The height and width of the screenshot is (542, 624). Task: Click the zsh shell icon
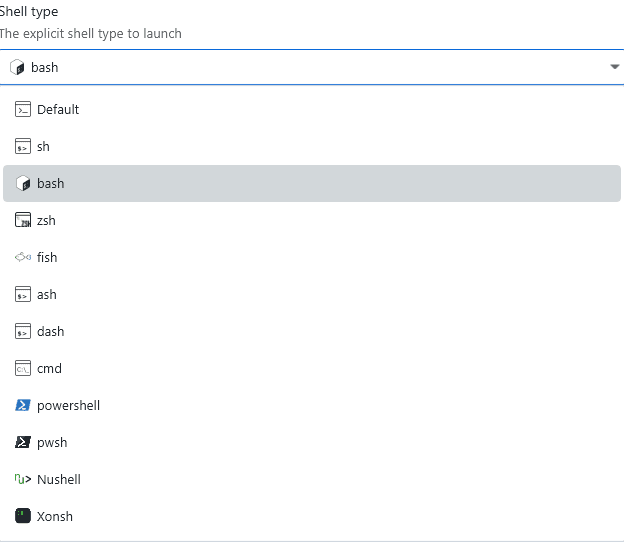tap(23, 220)
